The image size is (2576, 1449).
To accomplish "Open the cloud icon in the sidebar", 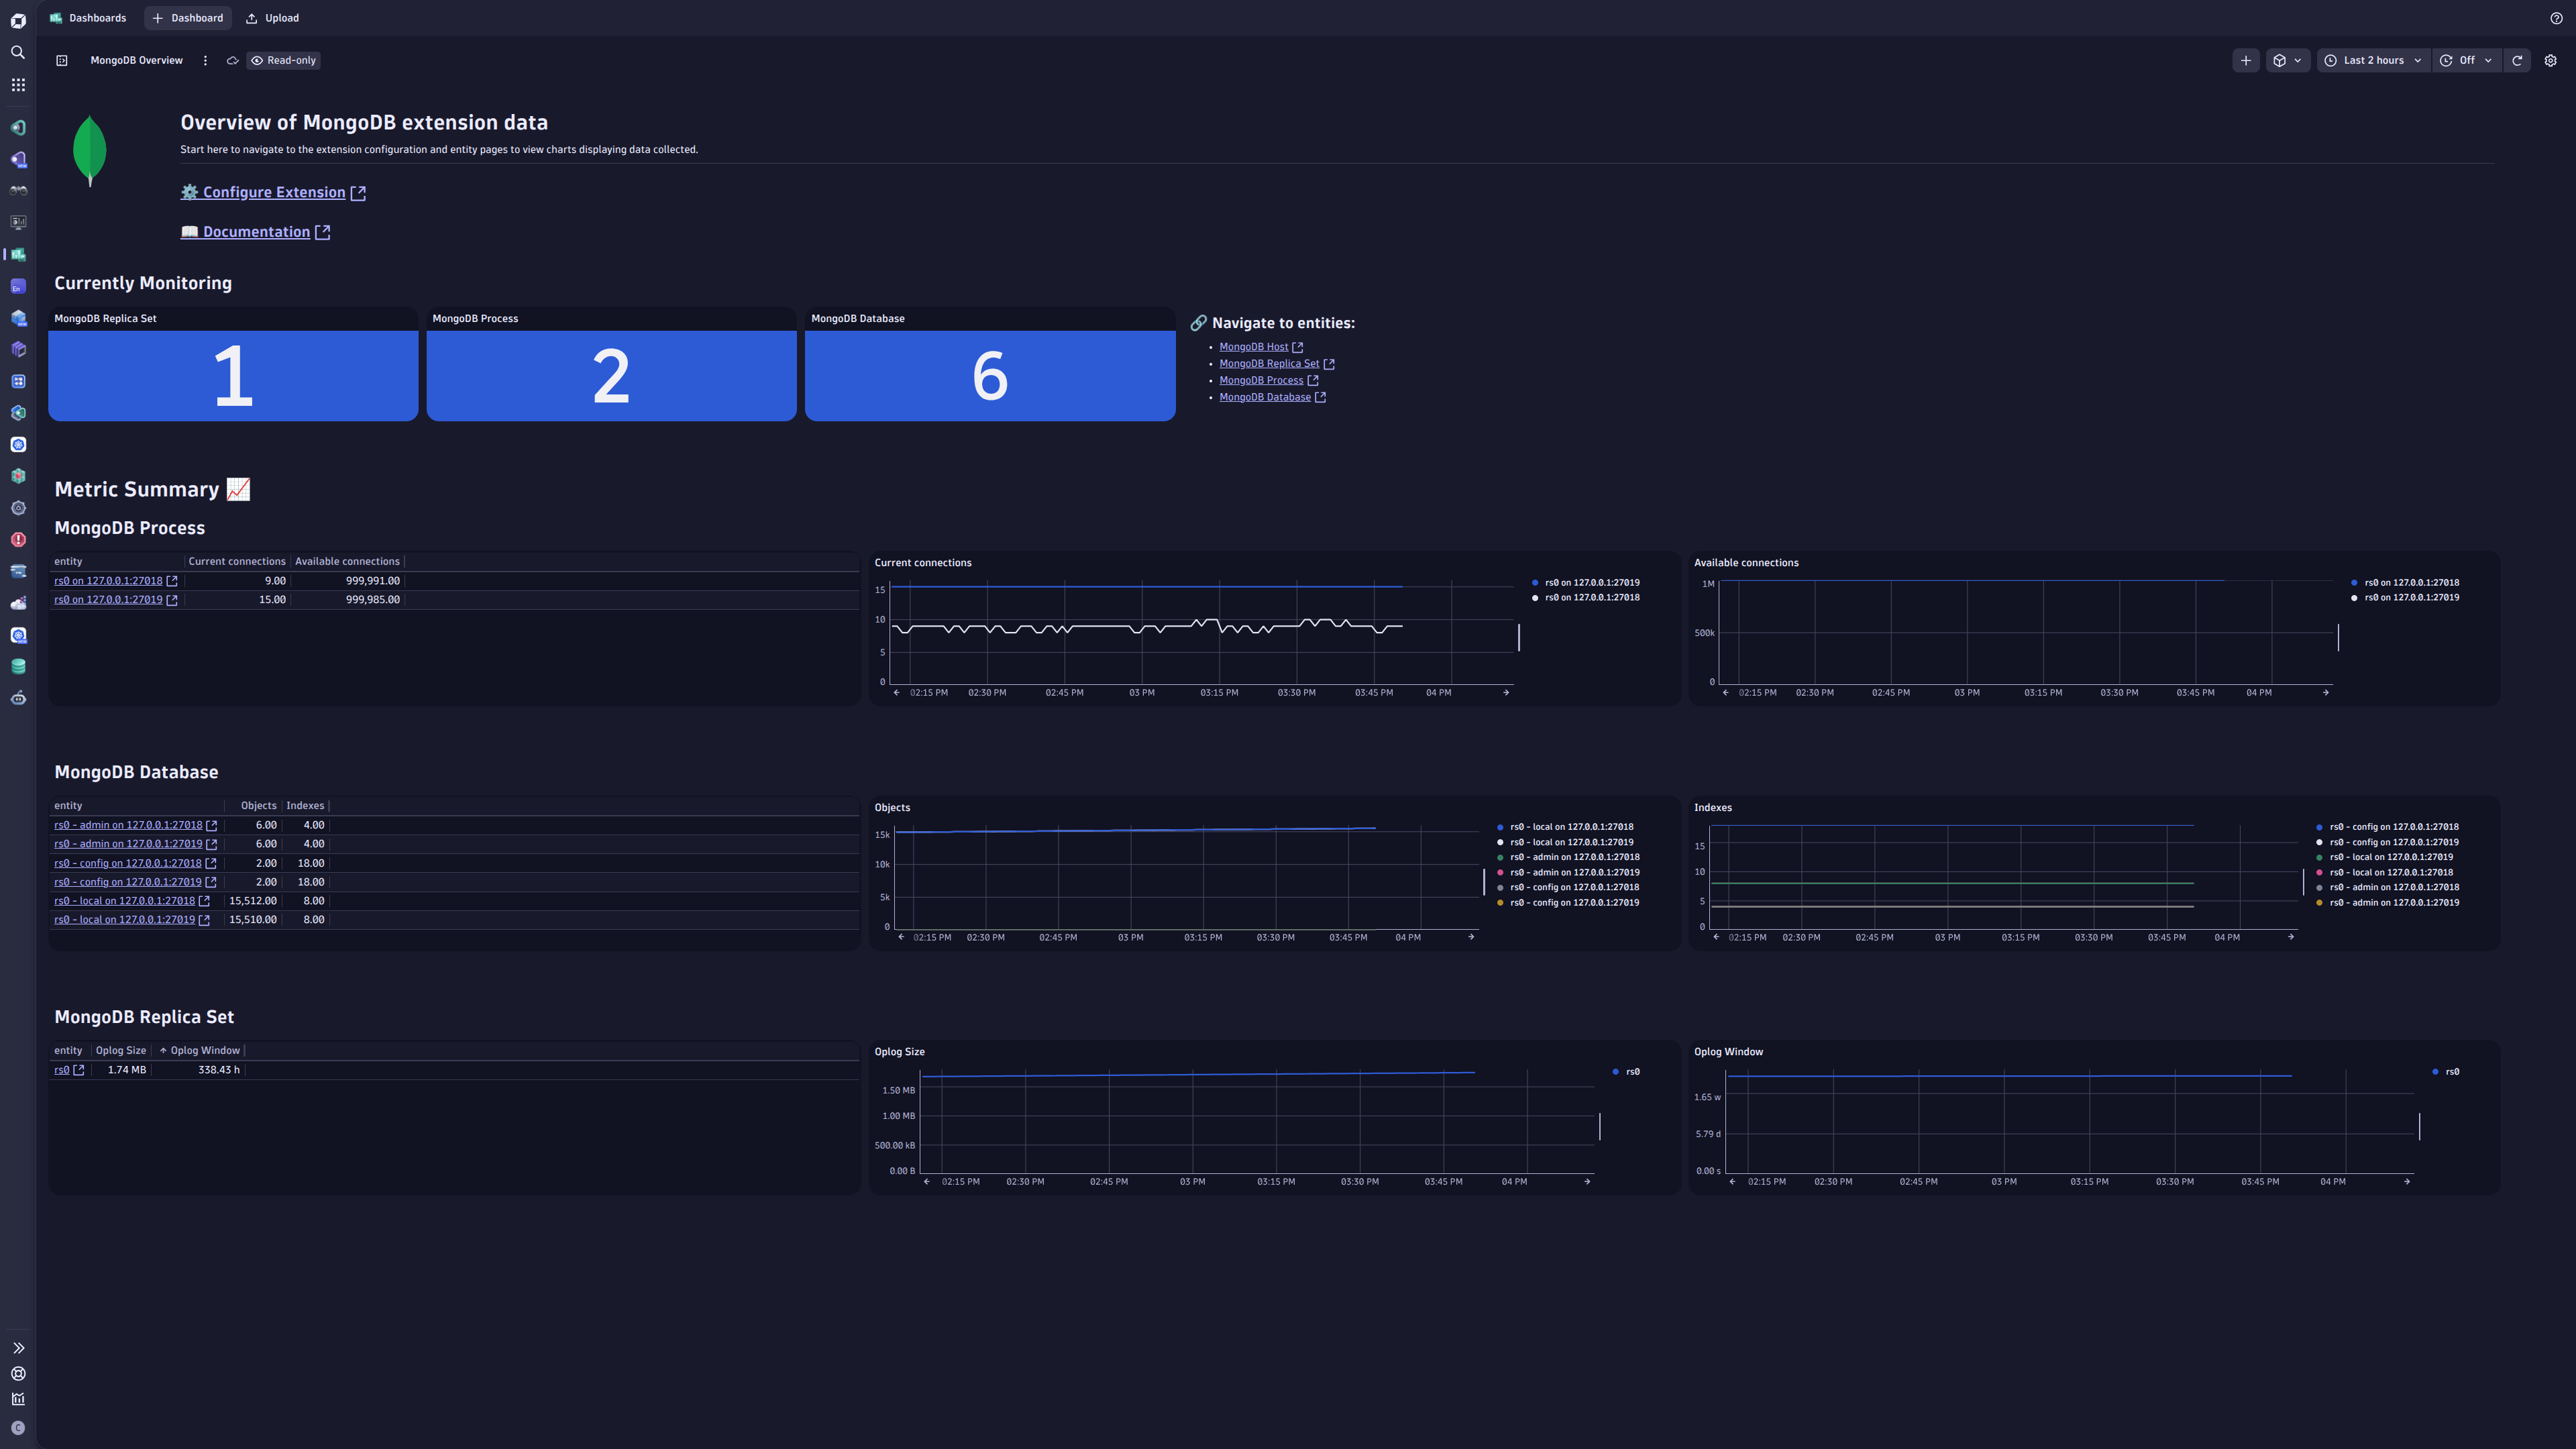I will coord(18,603).
